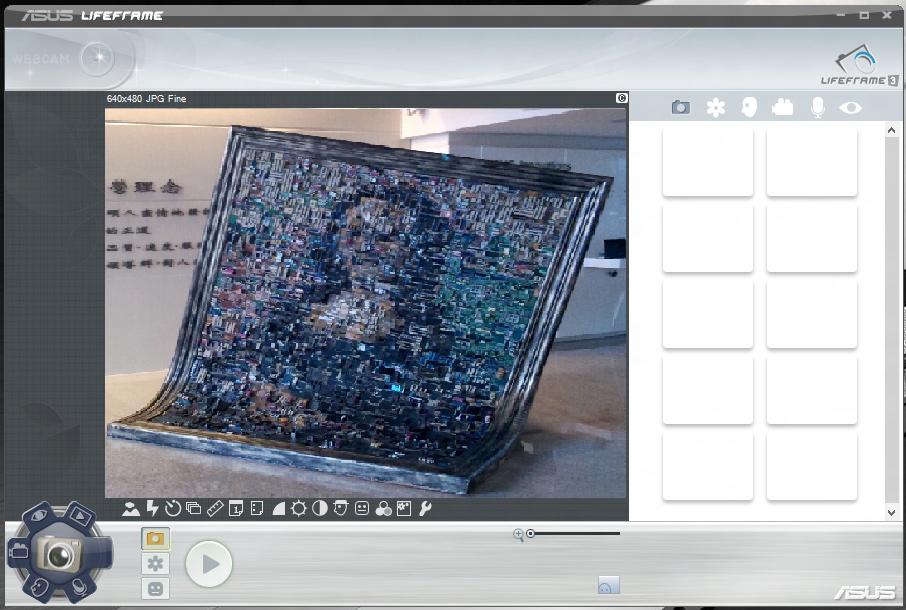Click the dotted page frame icon
The width and height of the screenshot is (906, 610).
(257, 508)
